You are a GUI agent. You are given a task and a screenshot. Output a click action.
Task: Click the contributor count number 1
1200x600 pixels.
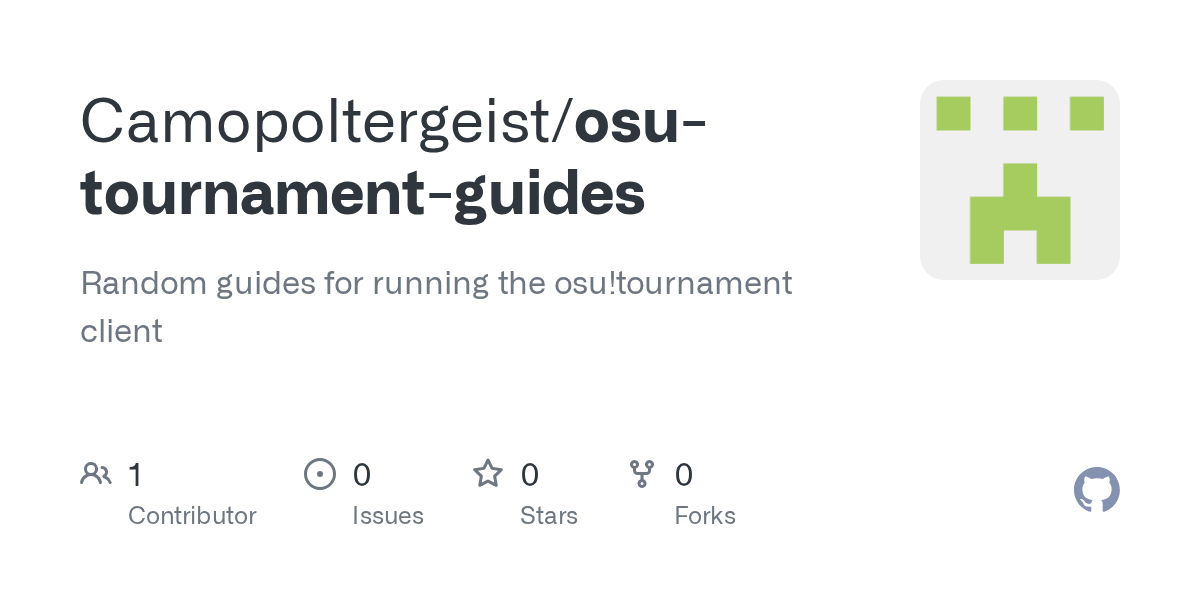pyautogui.click(x=135, y=474)
